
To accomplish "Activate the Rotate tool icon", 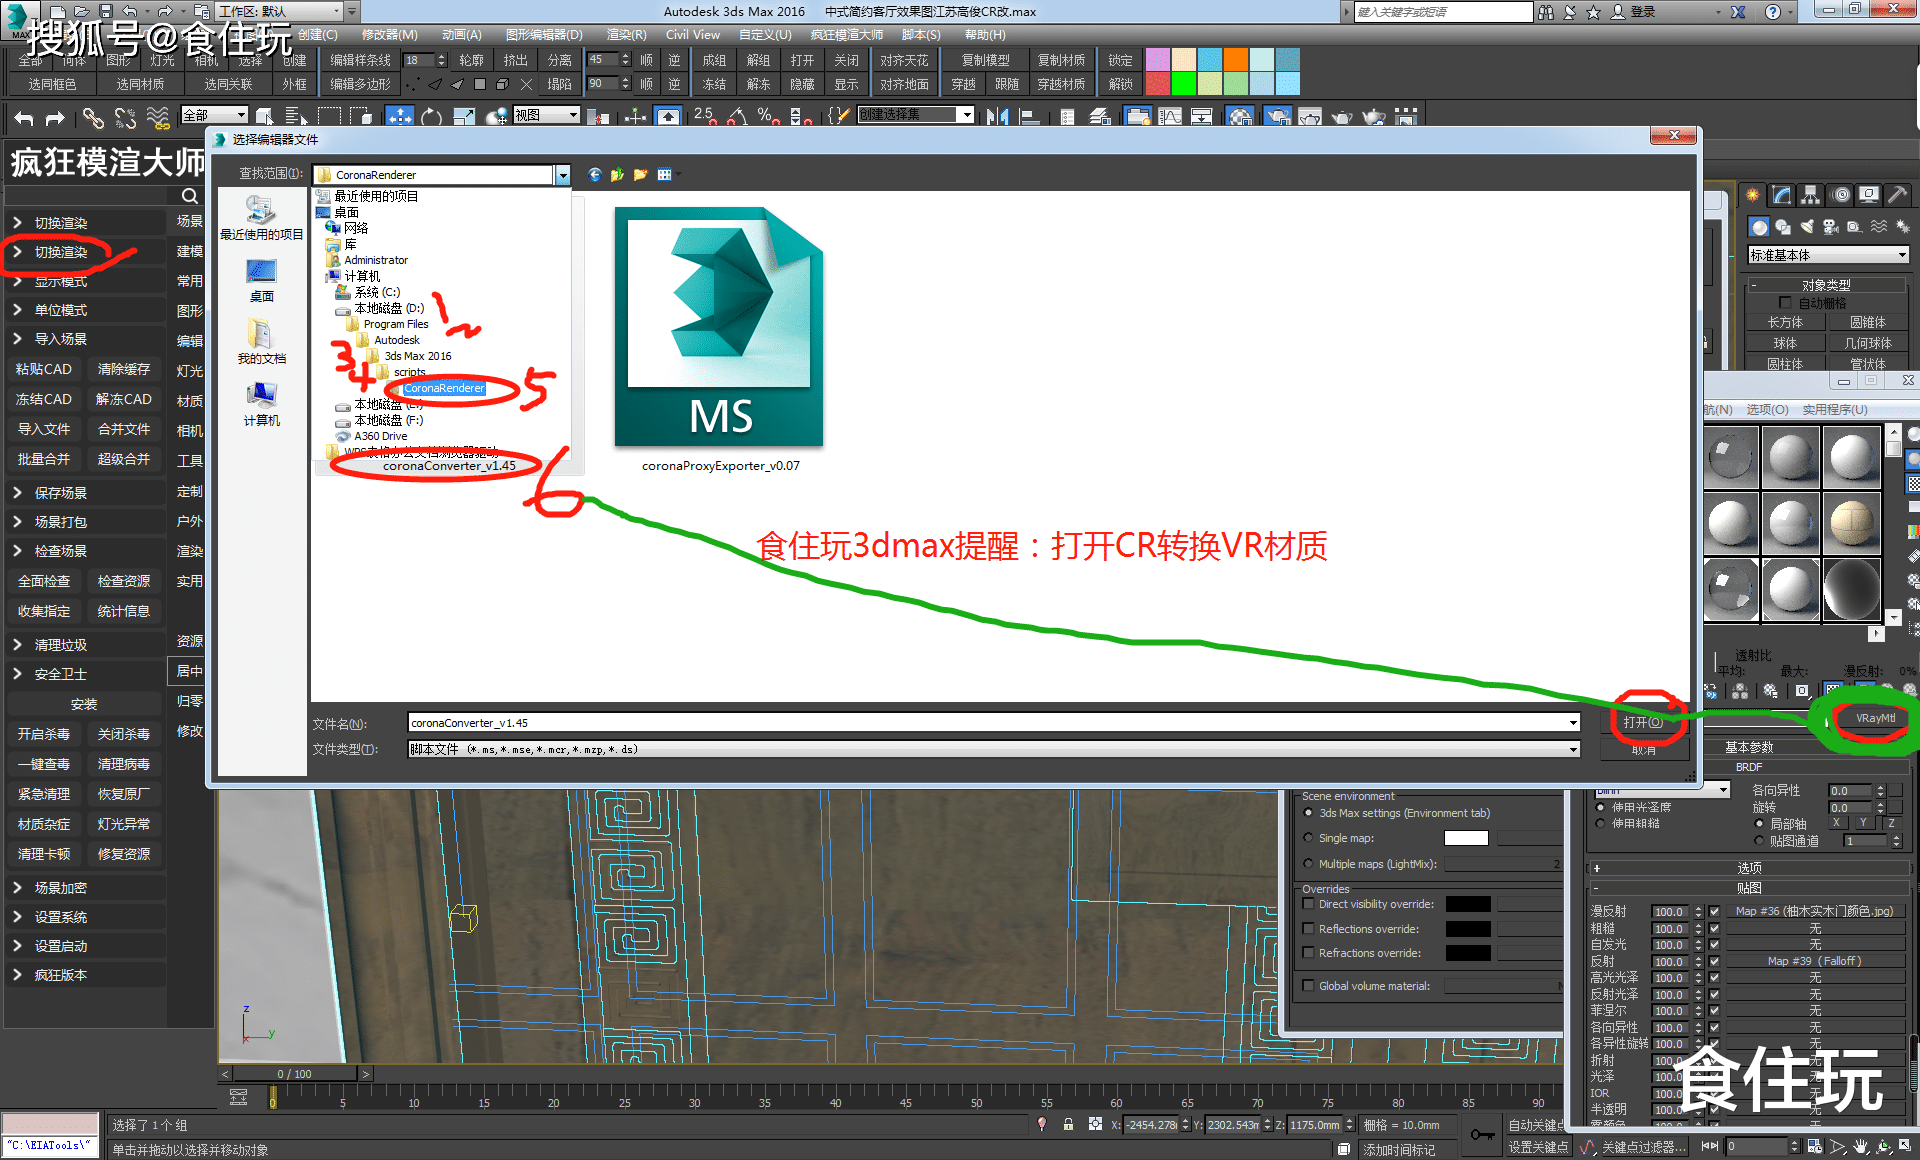I will [x=432, y=117].
